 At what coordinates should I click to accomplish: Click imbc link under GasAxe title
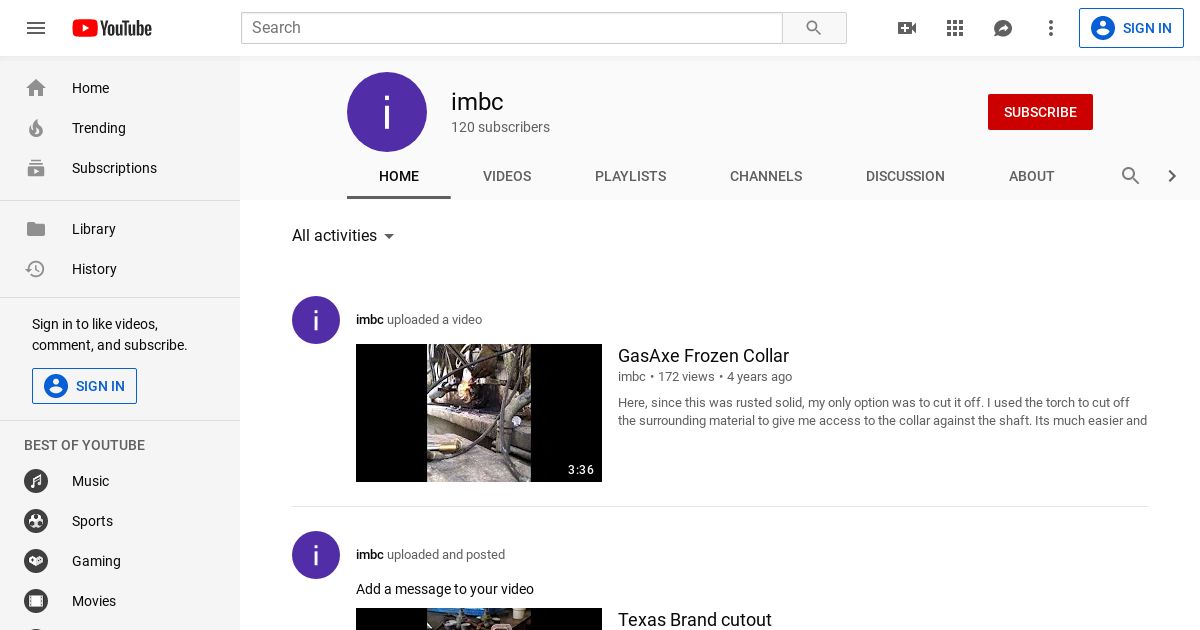pyautogui.click(x=632, y=377)
